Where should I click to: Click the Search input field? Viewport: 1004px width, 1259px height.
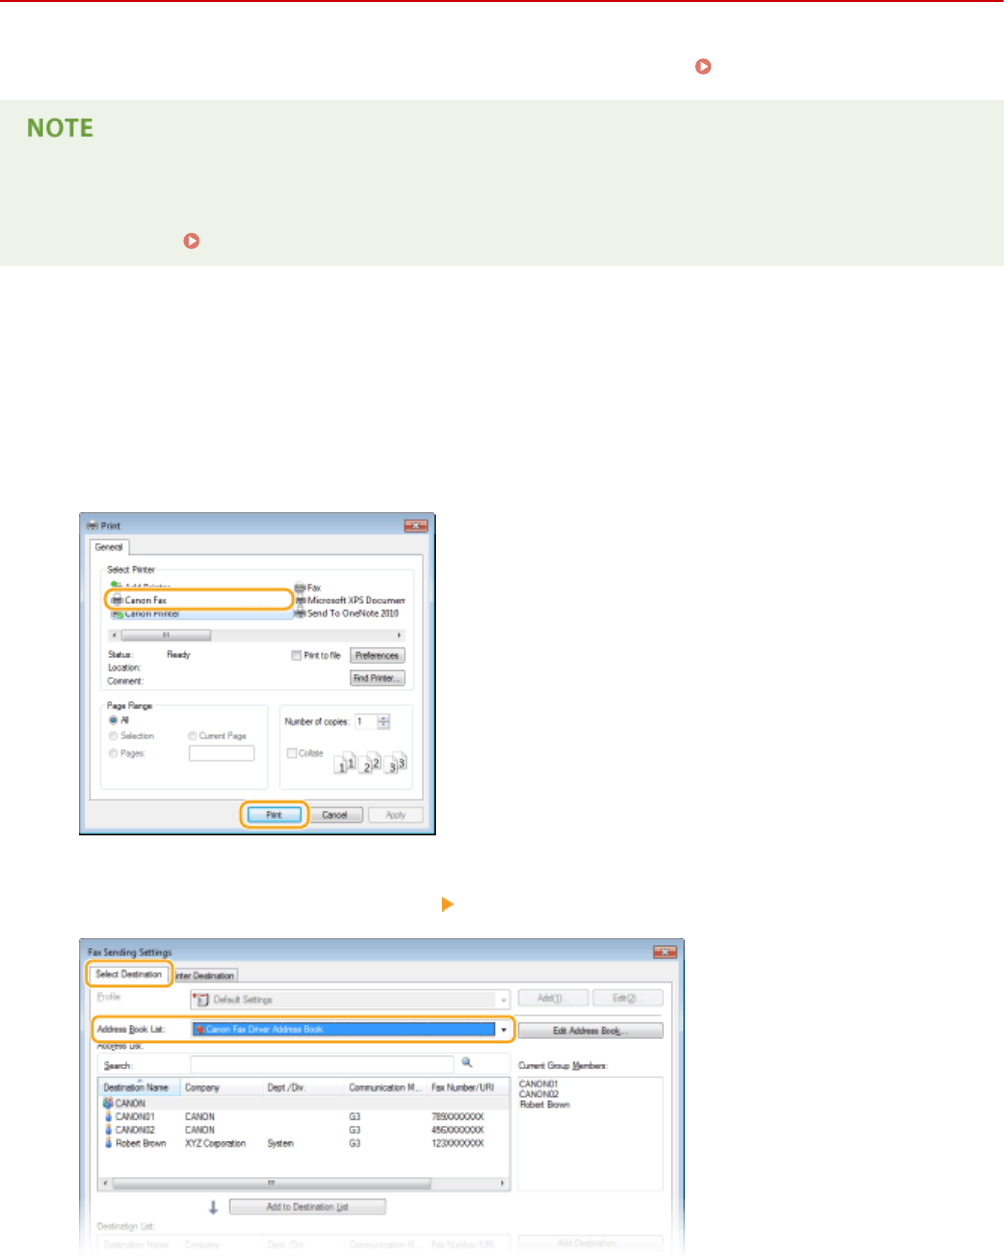point(322,1065)
